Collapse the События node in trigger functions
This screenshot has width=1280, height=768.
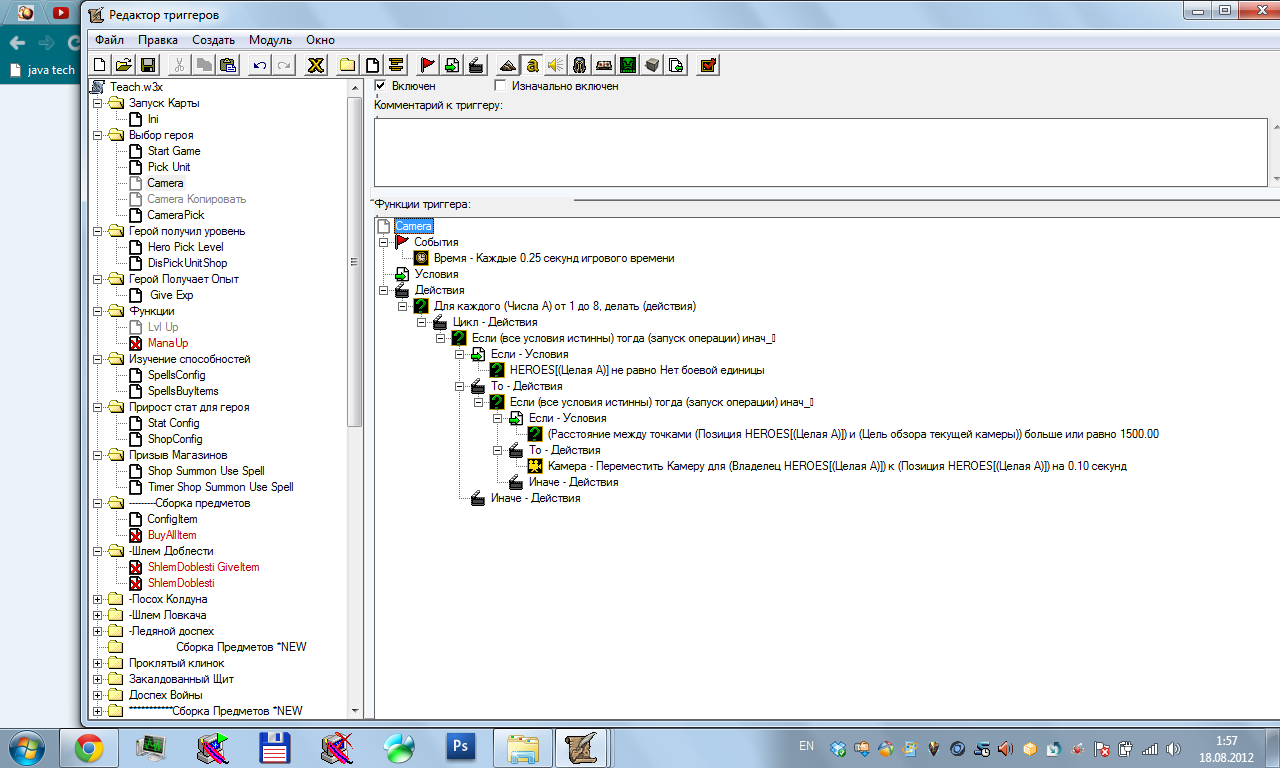coord(383,242)
